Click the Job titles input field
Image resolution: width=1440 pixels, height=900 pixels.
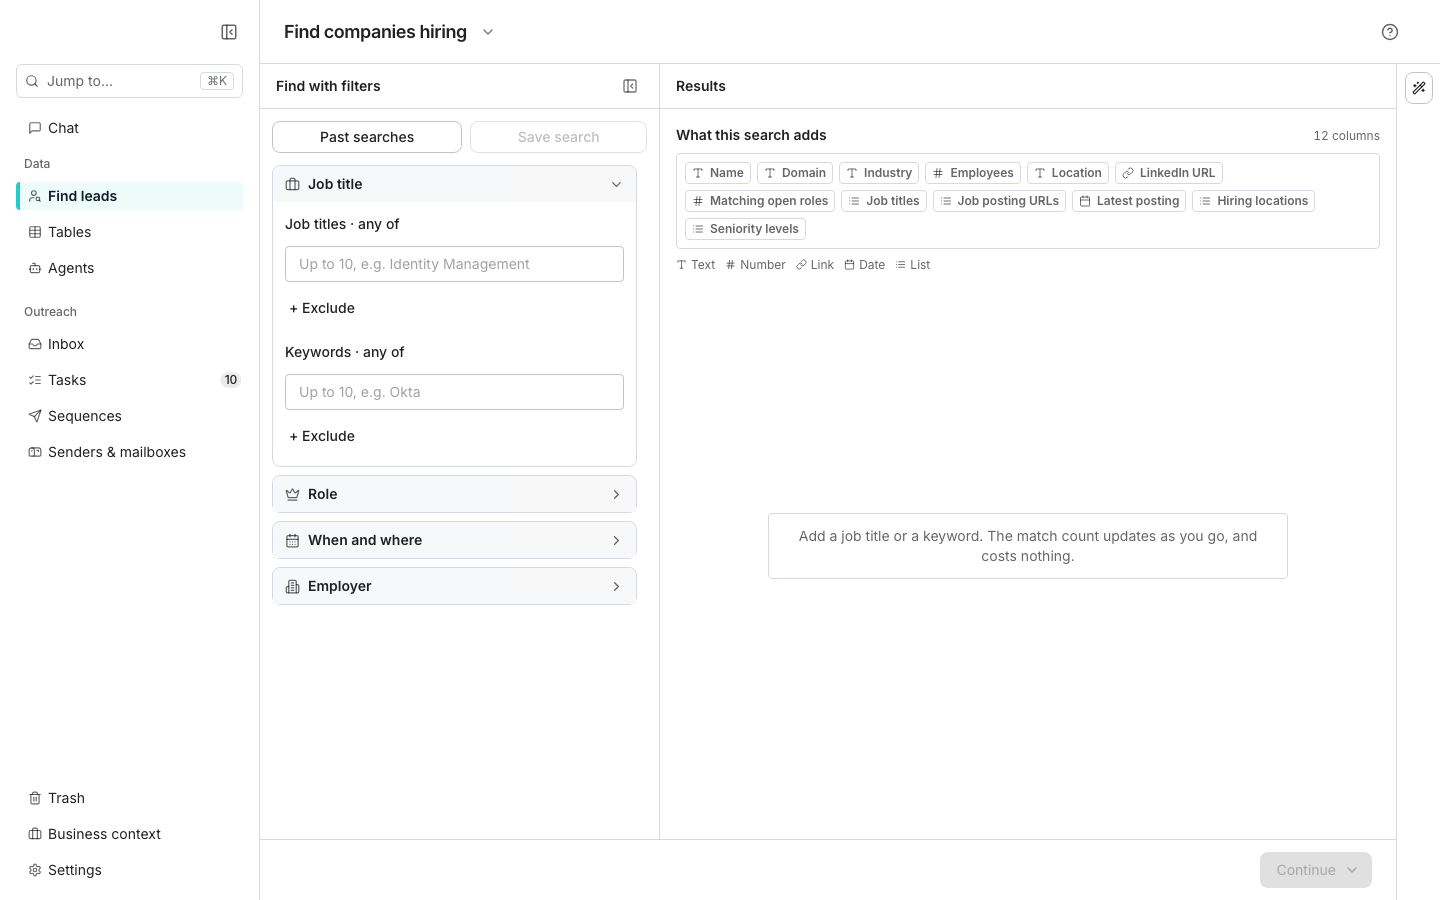pyautogui.click(x=454, y=264)
